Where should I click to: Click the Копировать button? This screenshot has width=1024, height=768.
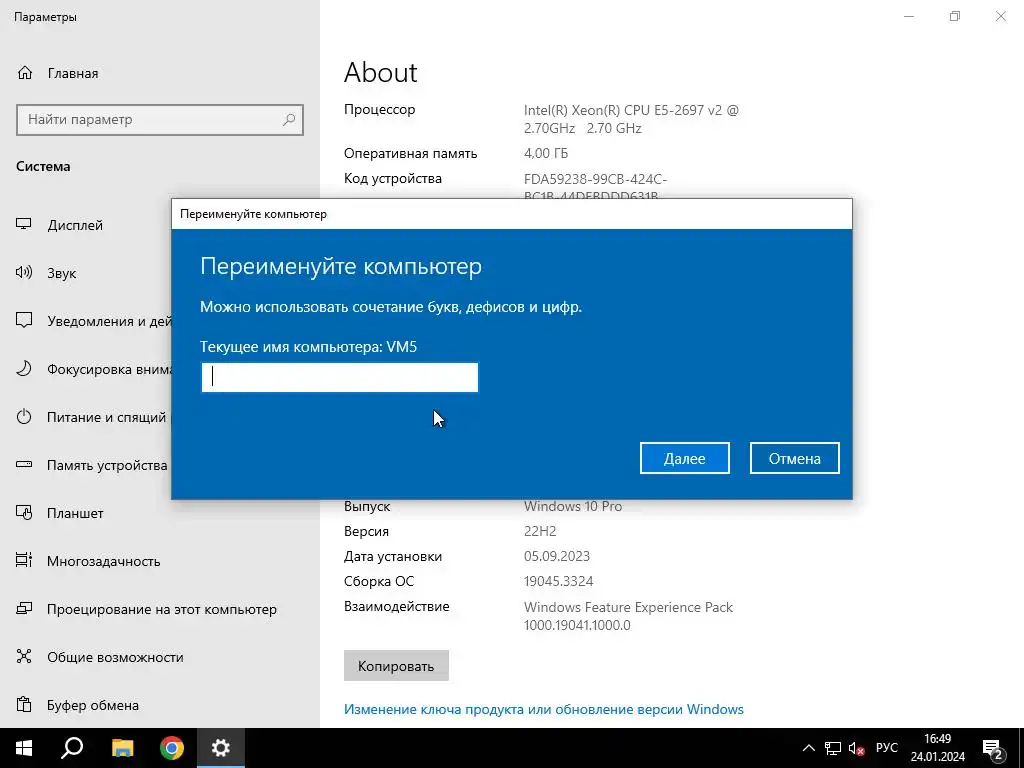(396, 666)
